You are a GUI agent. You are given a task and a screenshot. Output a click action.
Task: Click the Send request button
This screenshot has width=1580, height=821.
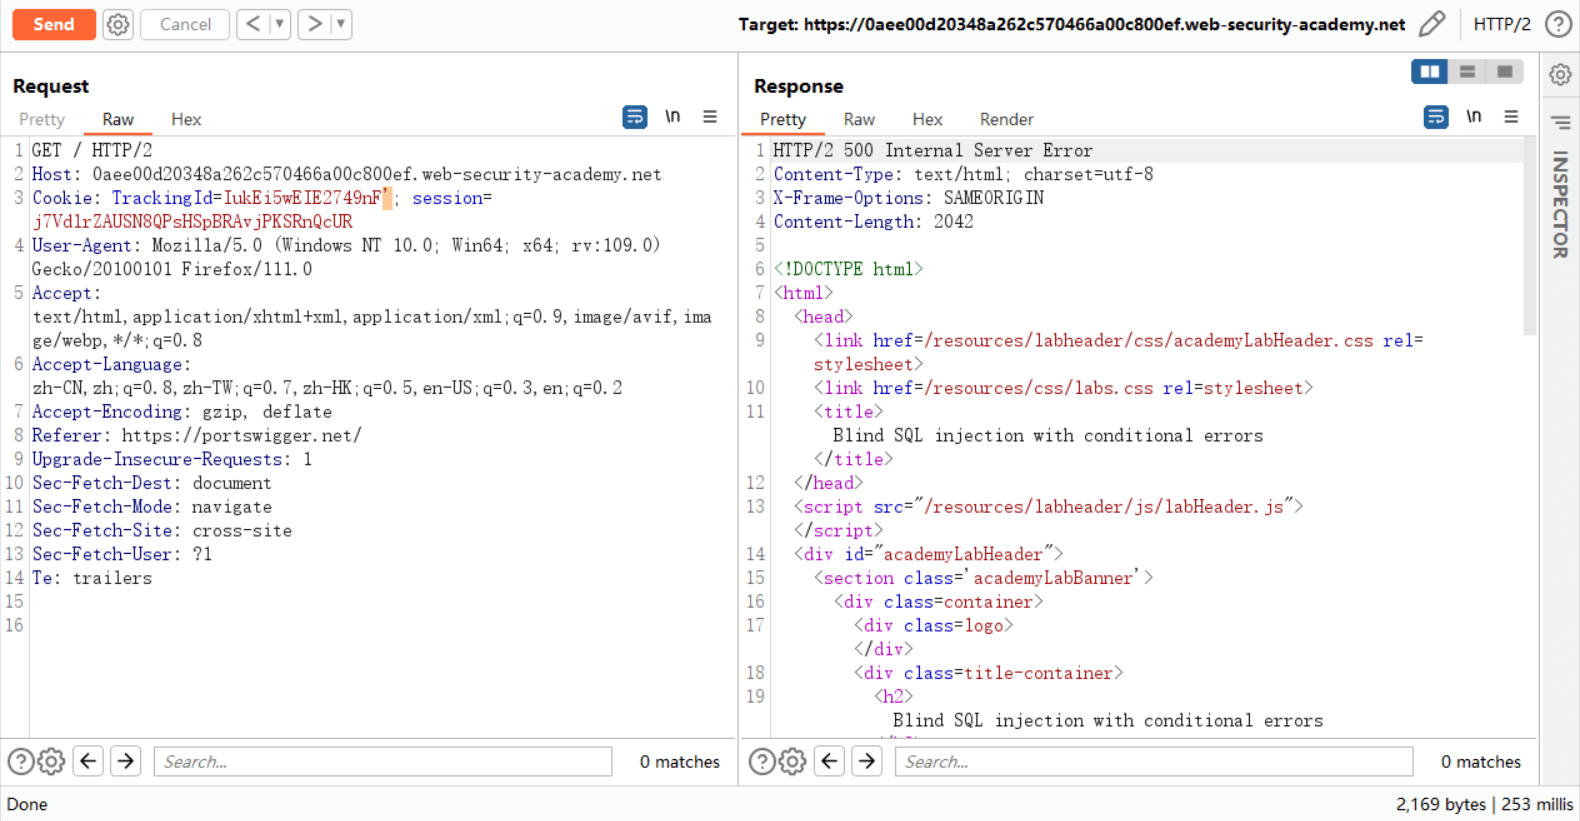click(54, 24)
